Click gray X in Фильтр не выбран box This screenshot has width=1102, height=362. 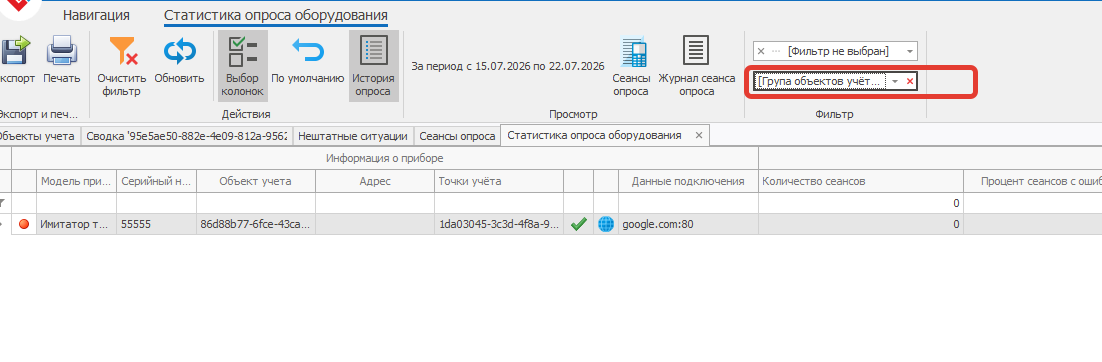760,51
